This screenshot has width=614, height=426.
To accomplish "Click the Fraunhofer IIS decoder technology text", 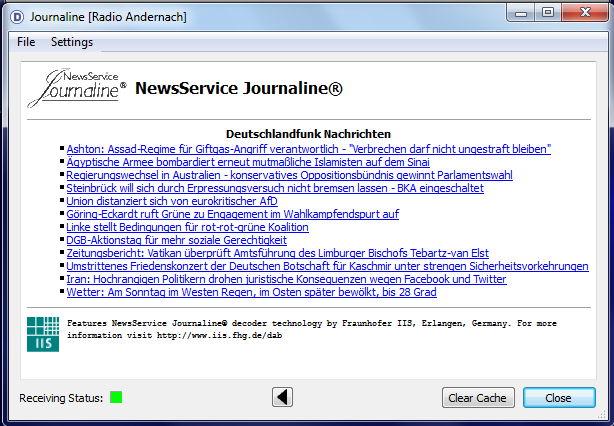I will (312, 329).
